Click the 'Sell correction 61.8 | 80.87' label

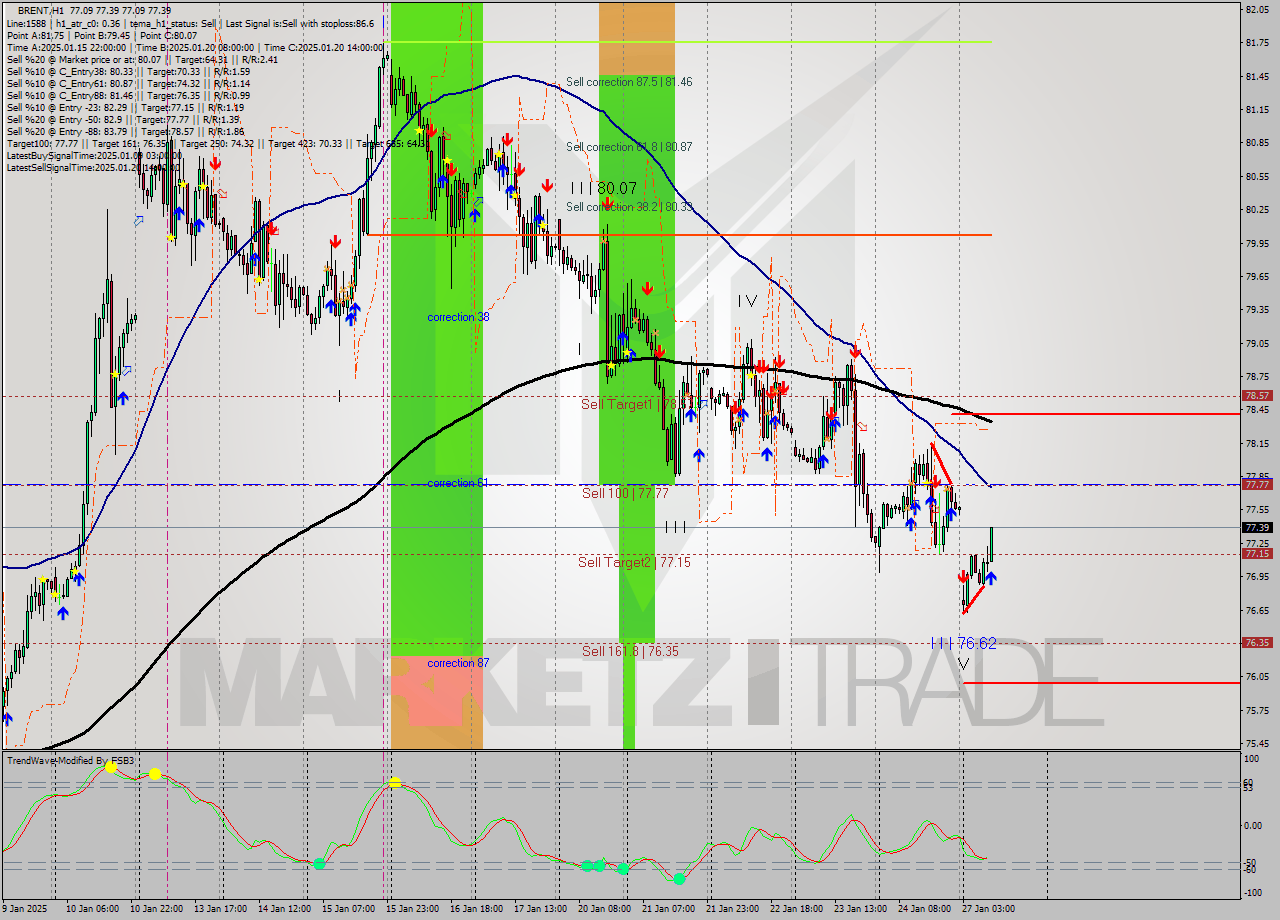pos(628,146)
